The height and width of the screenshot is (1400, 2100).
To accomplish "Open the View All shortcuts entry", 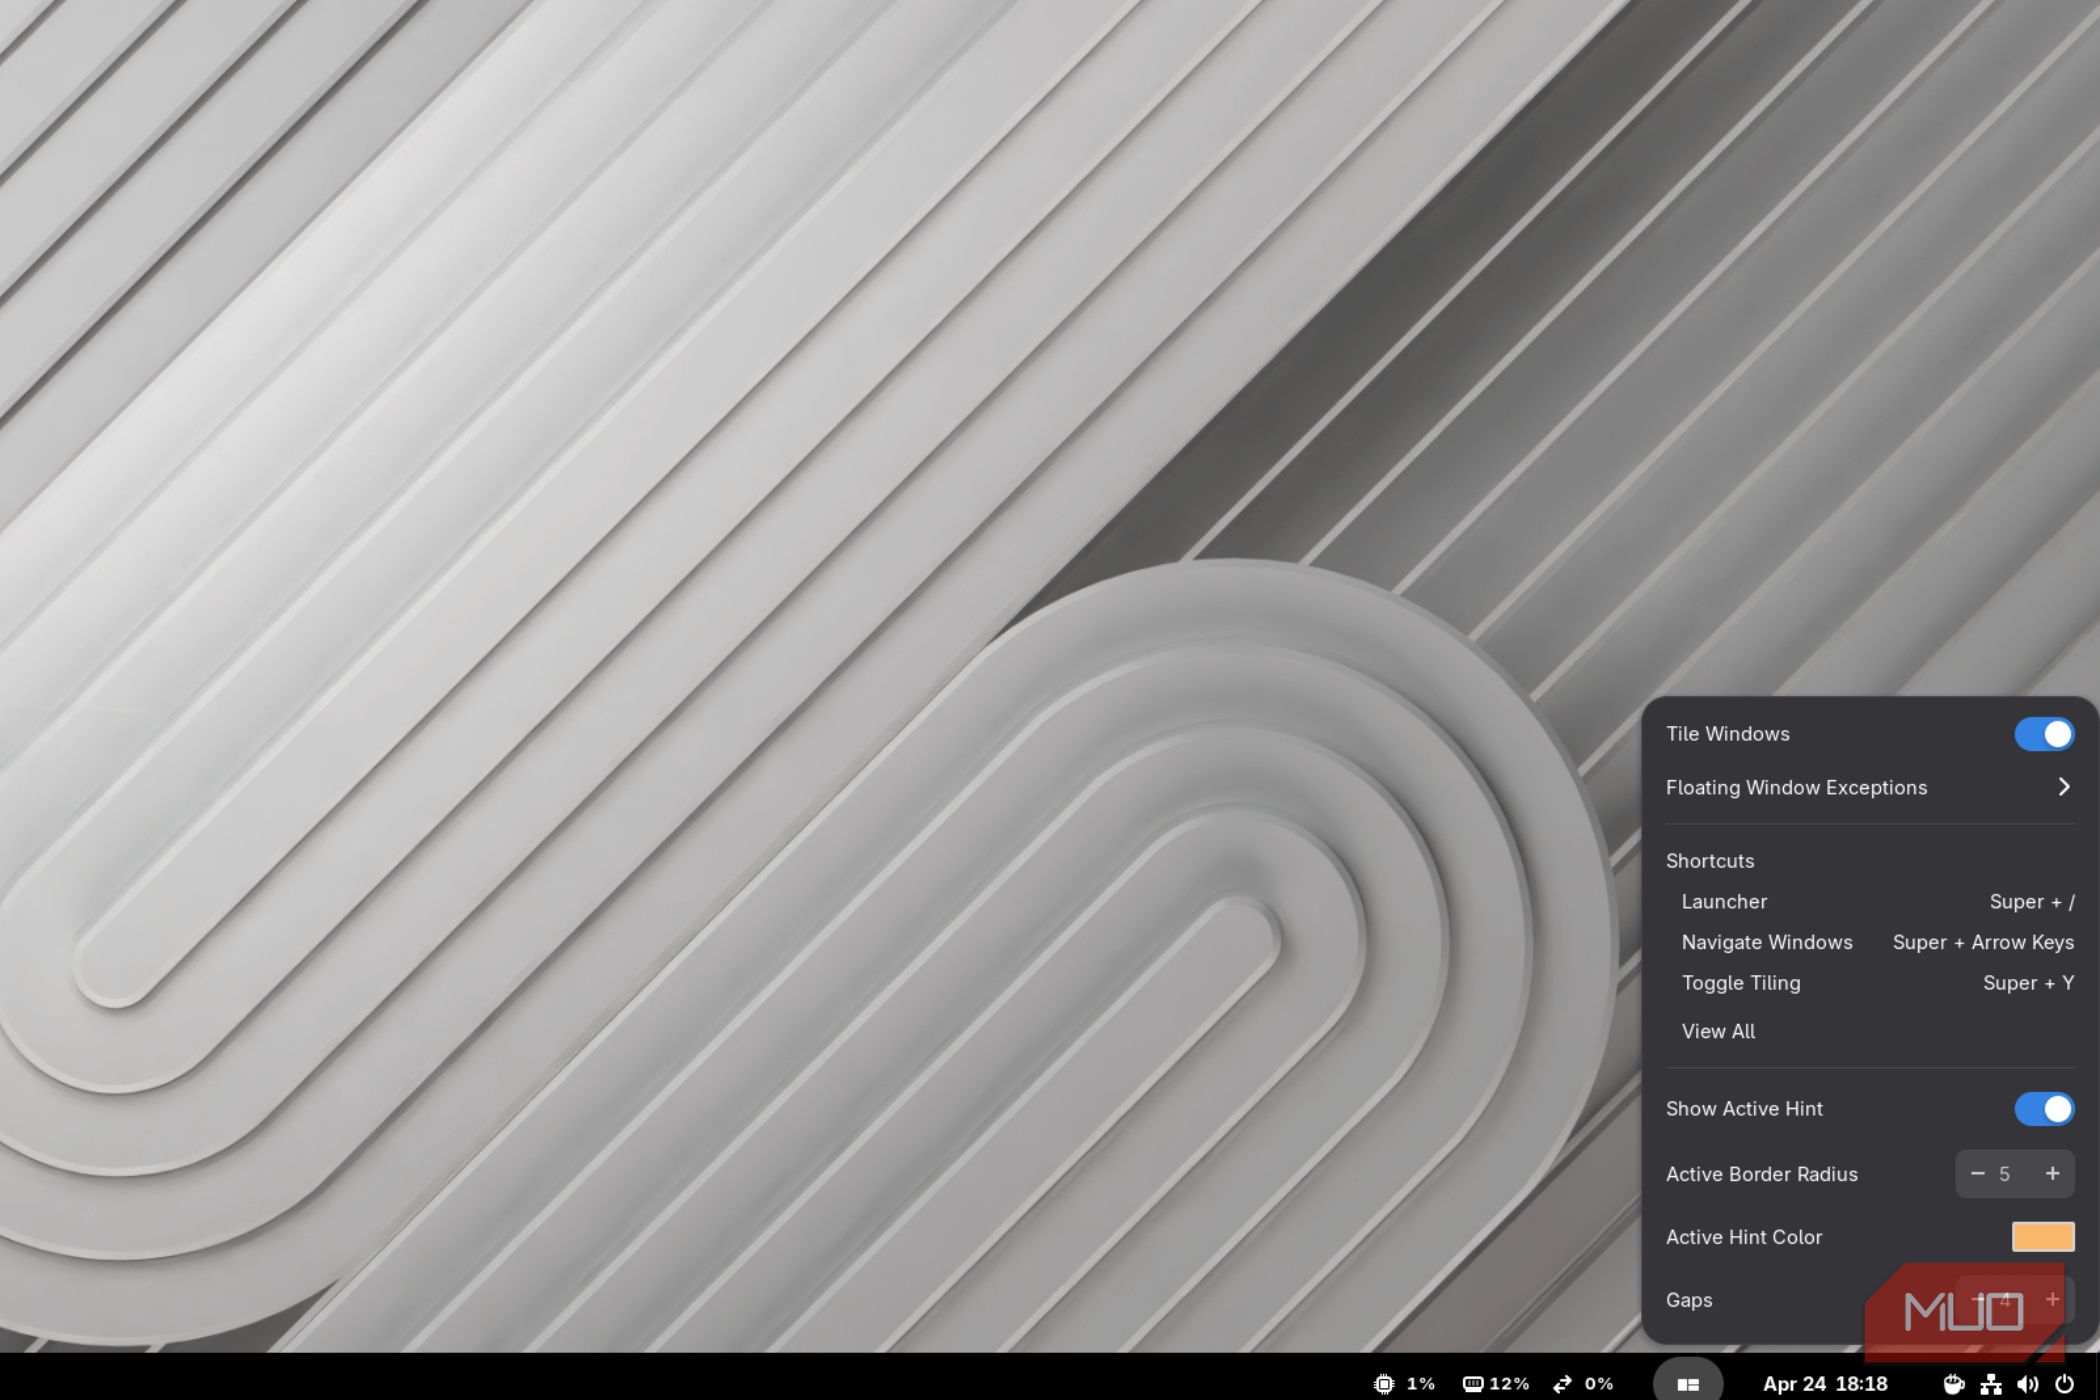I will click(x=1717, y=1031).
